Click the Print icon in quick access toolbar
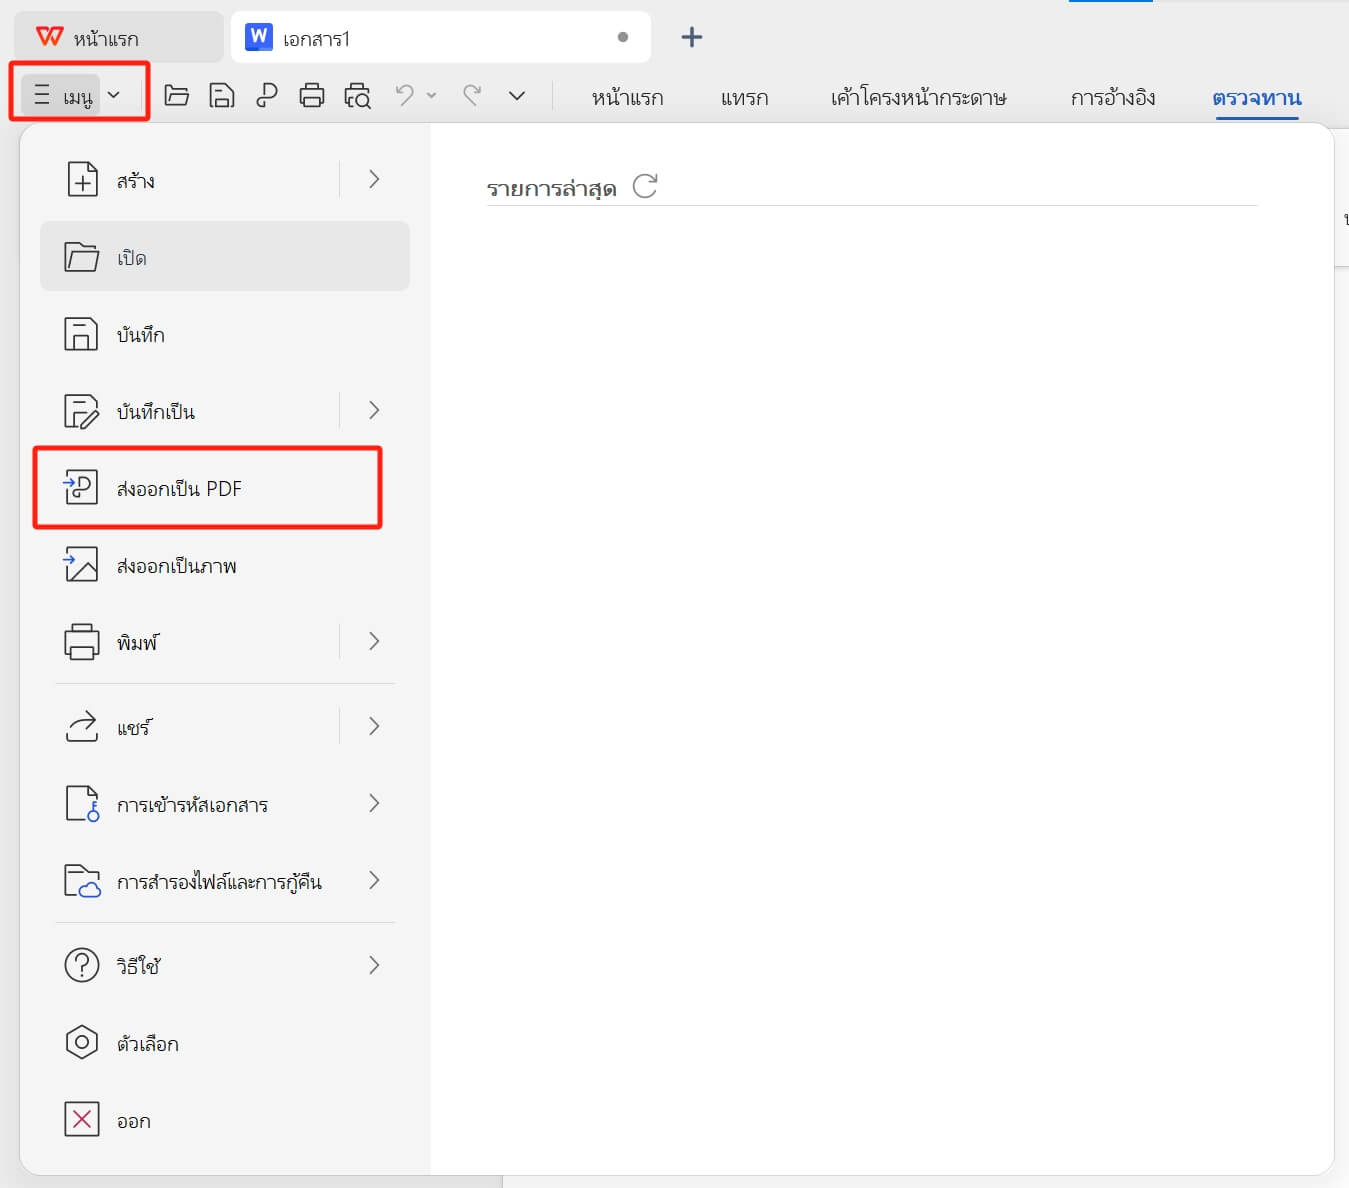1349x1188 pixels. (312, 95)
